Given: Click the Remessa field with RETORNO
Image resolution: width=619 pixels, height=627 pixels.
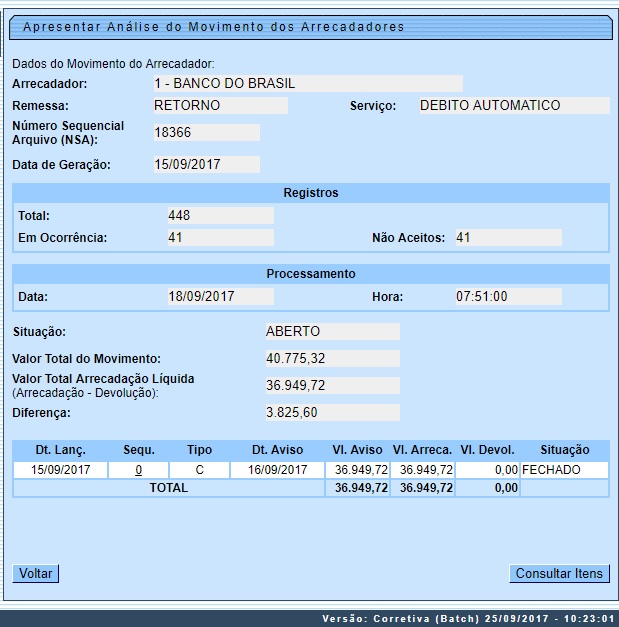Looking at the screenshot, I should point(219,106).
